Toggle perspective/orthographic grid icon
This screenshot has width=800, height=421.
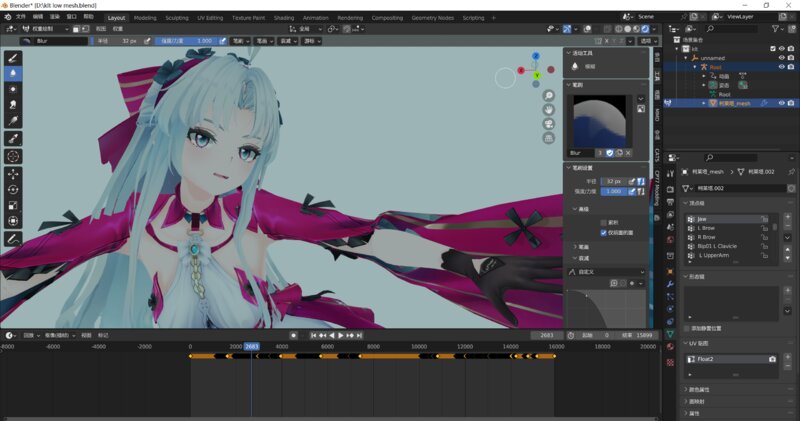pyautogui.click(x=548, y=138)
